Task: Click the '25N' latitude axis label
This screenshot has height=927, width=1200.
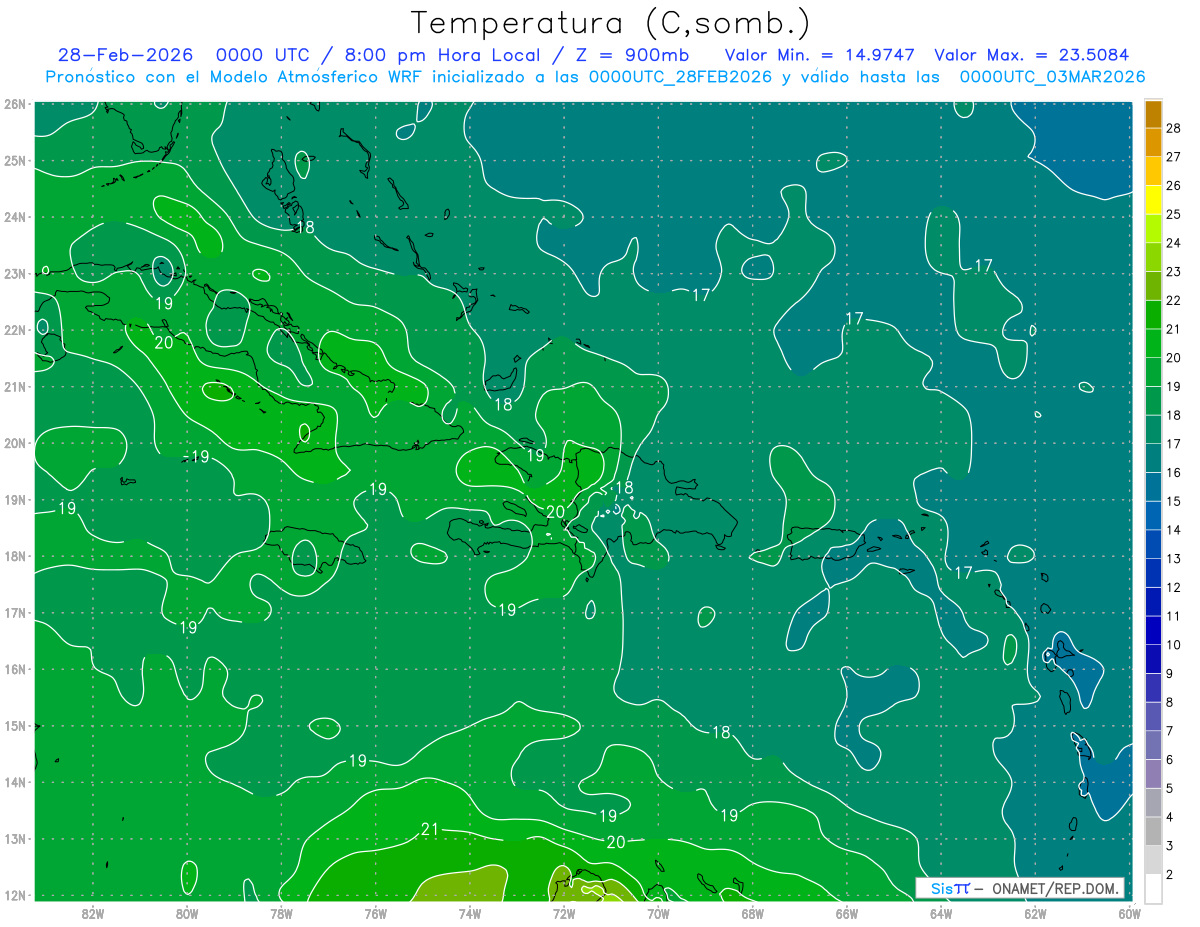Action: [14, 160]
